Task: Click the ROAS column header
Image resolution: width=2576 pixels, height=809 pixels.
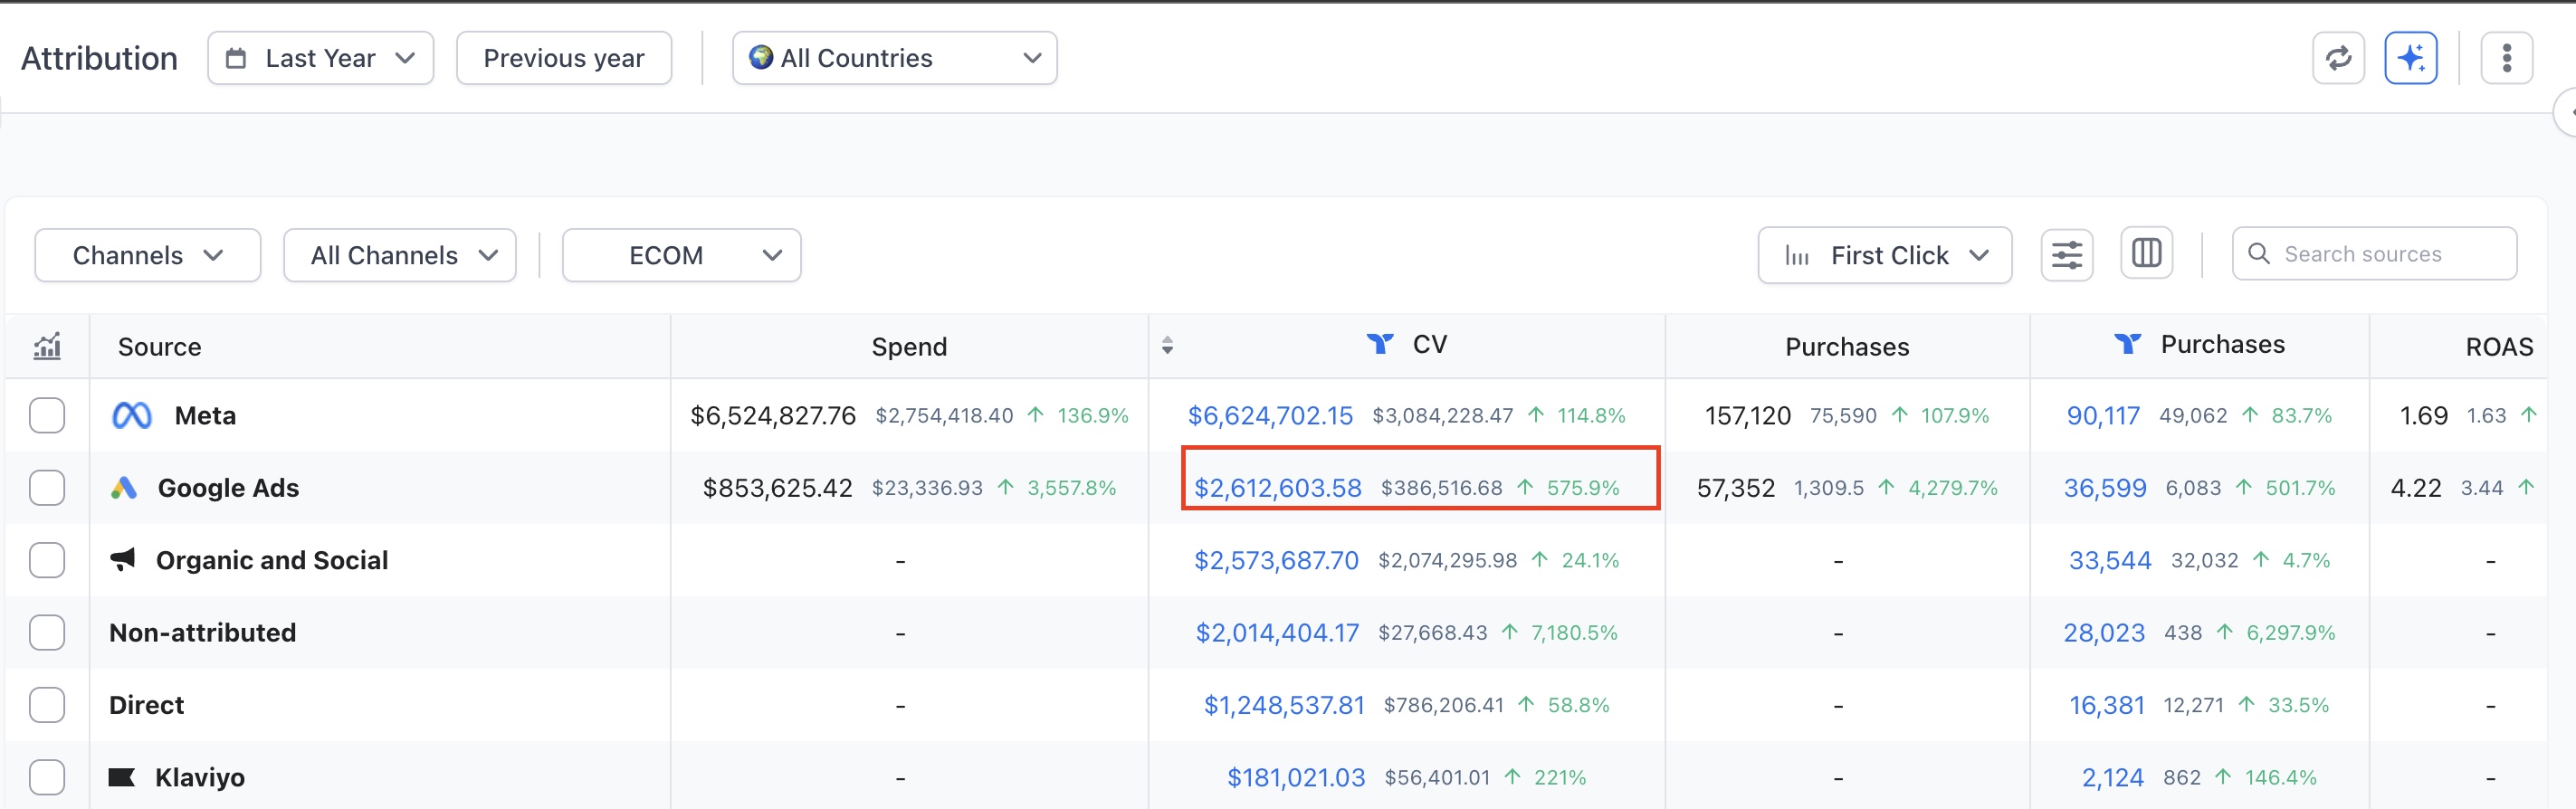Action: [2499, 347]
